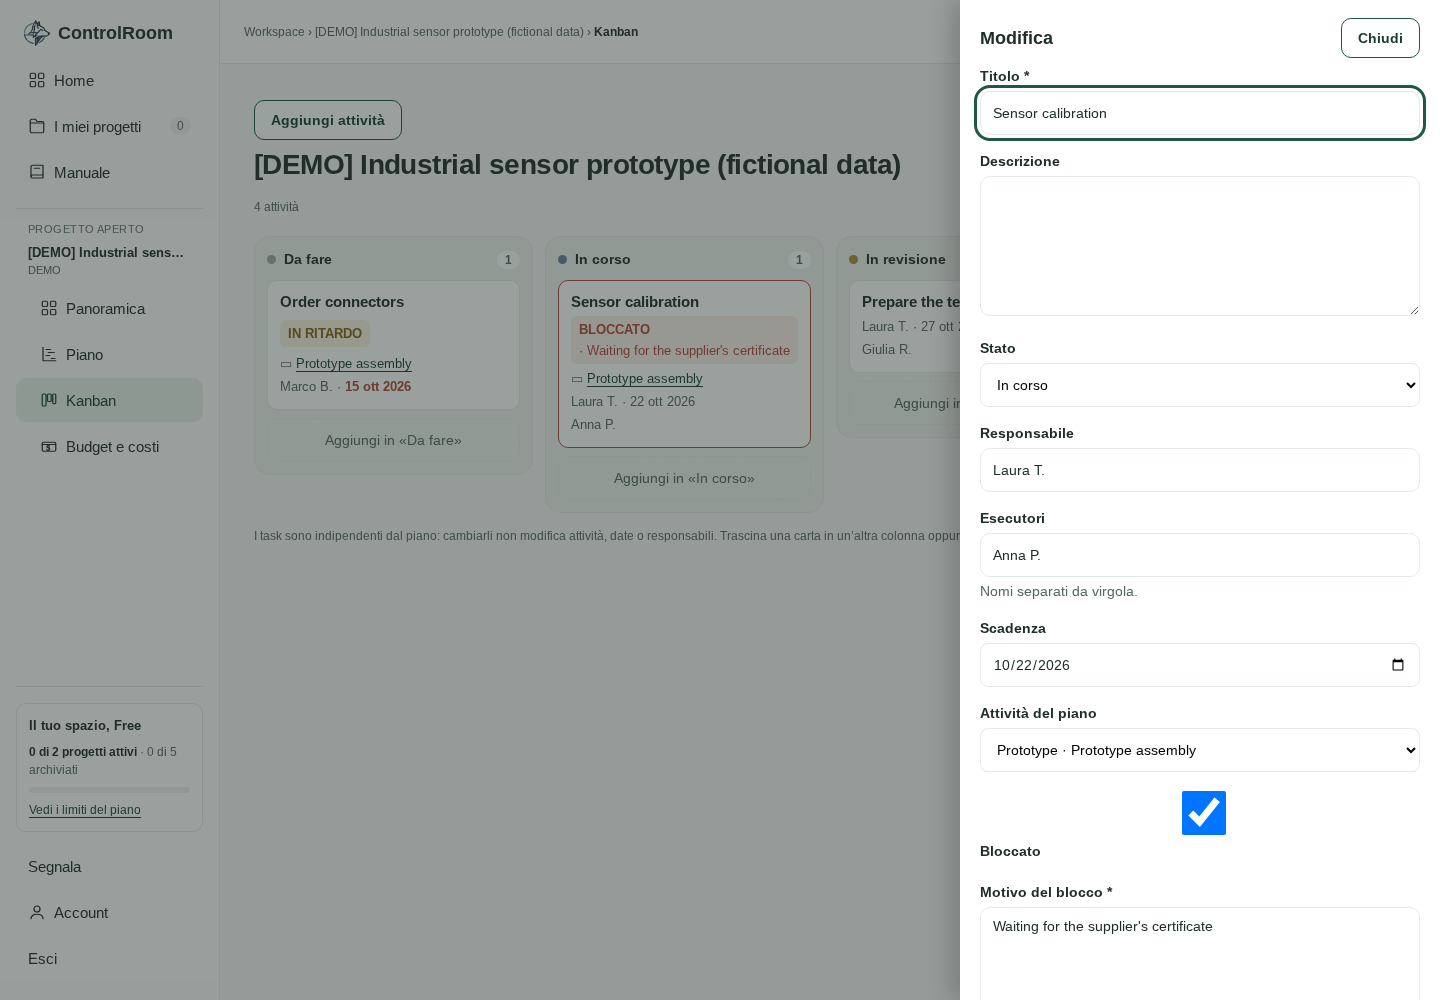Open the Stato dropdown

tap(1200, 385)
